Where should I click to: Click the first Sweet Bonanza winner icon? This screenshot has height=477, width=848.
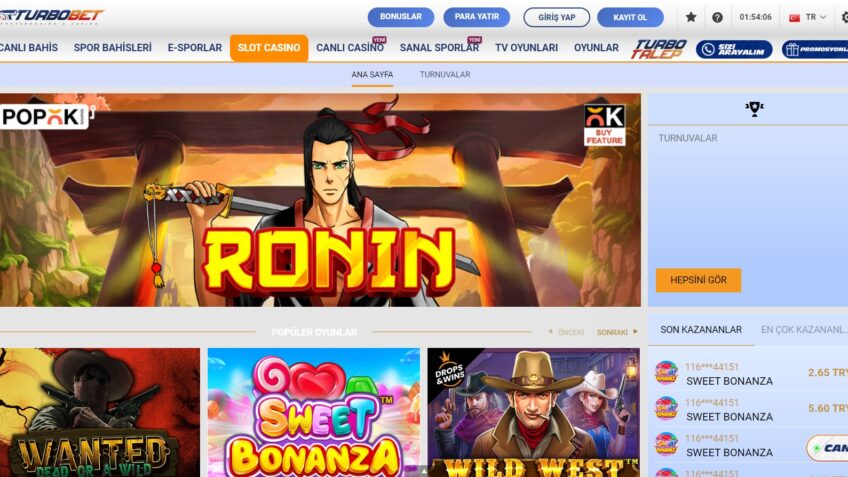tap(666, 373)
